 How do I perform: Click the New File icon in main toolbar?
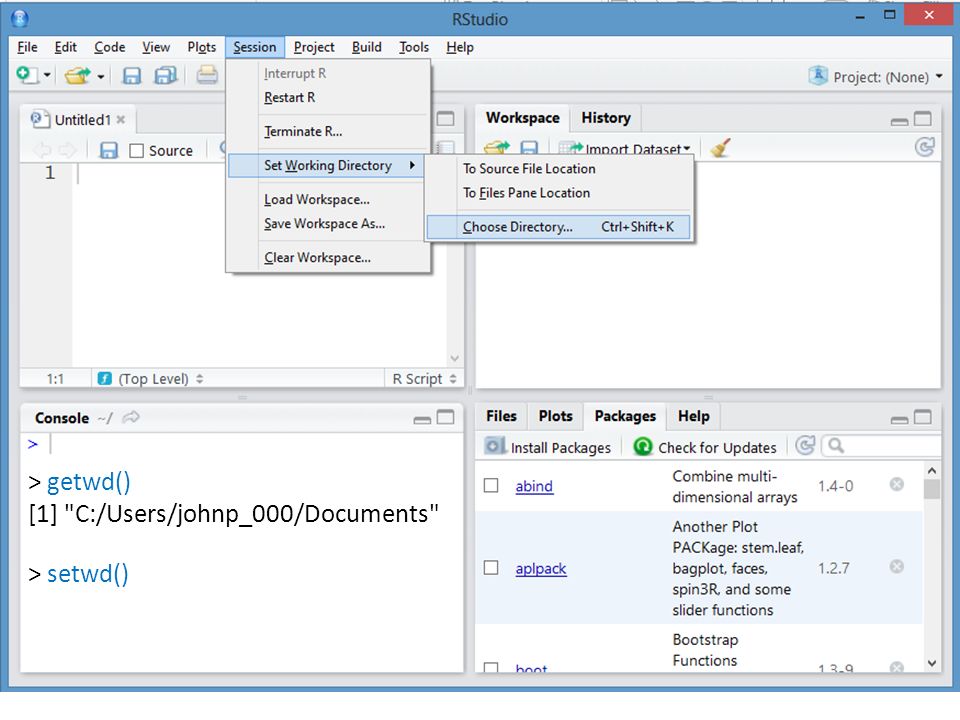click(x=26, y=75)
